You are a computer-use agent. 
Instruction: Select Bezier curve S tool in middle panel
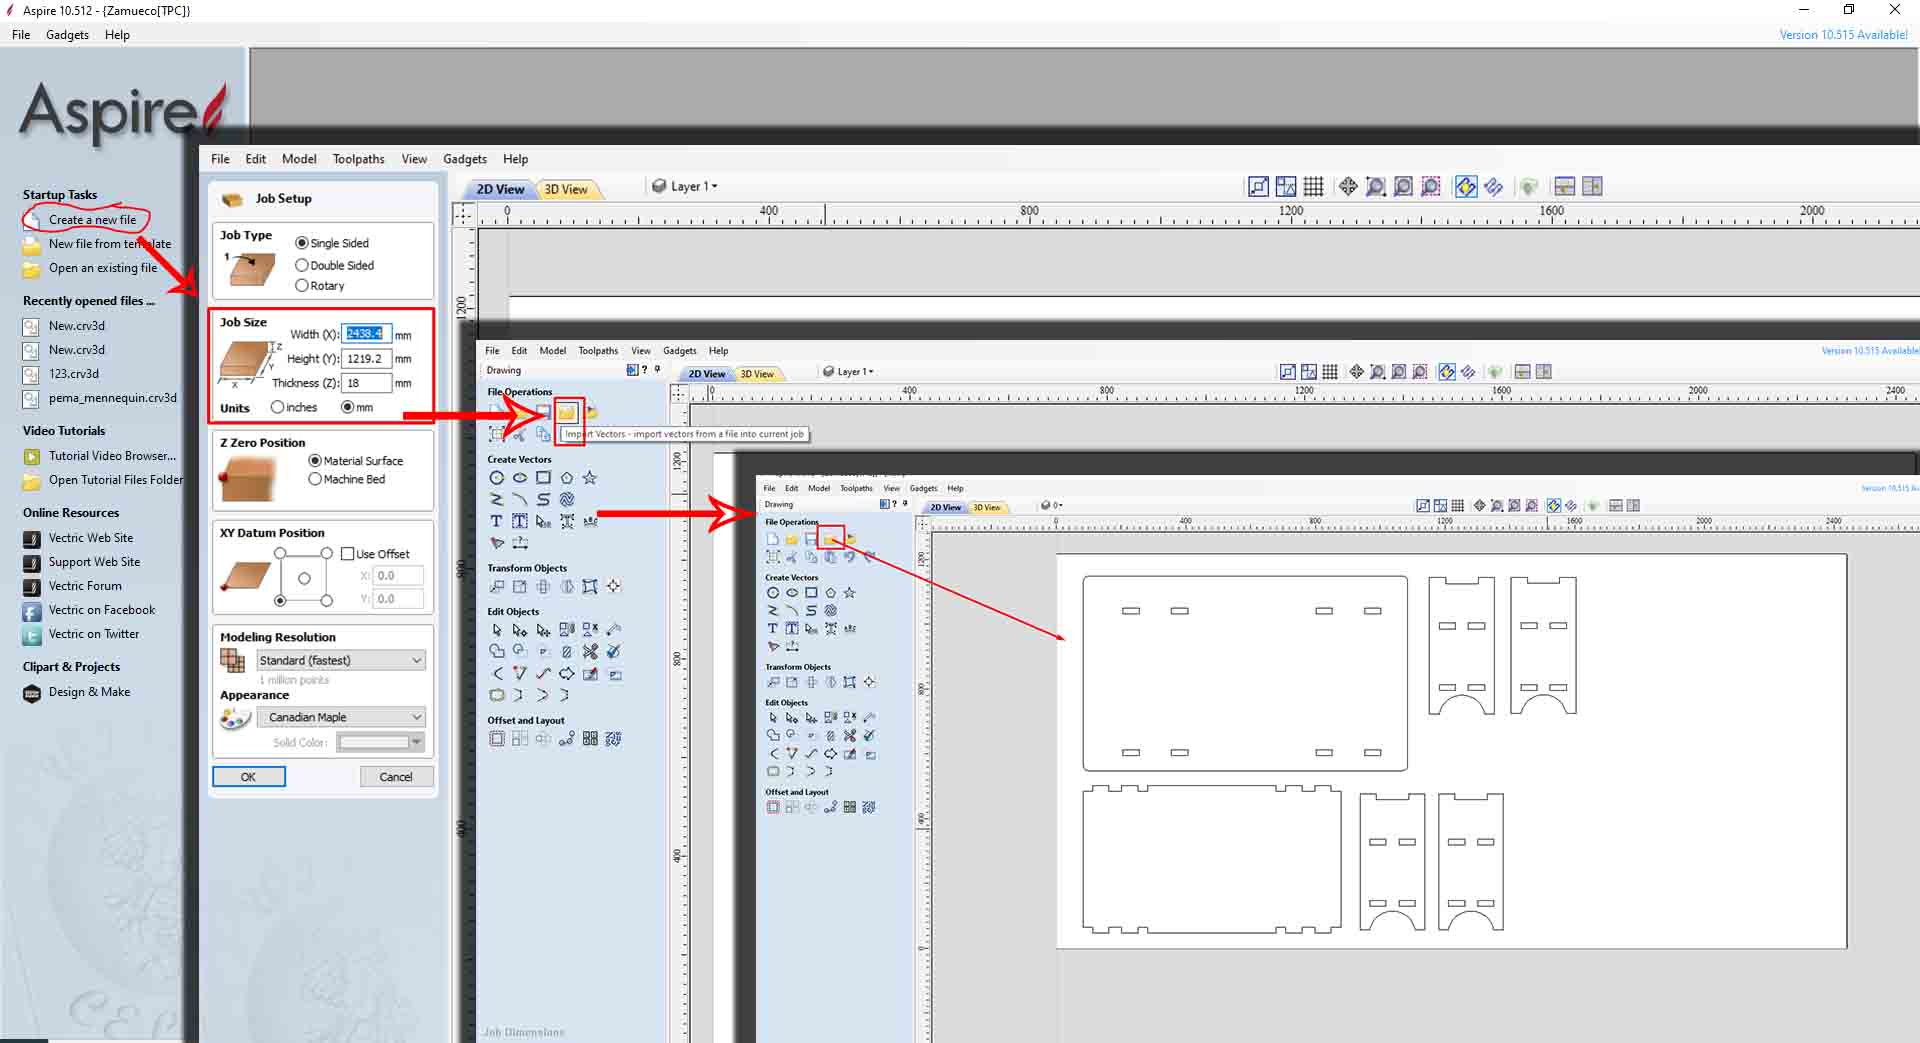(x=543, y=499)
